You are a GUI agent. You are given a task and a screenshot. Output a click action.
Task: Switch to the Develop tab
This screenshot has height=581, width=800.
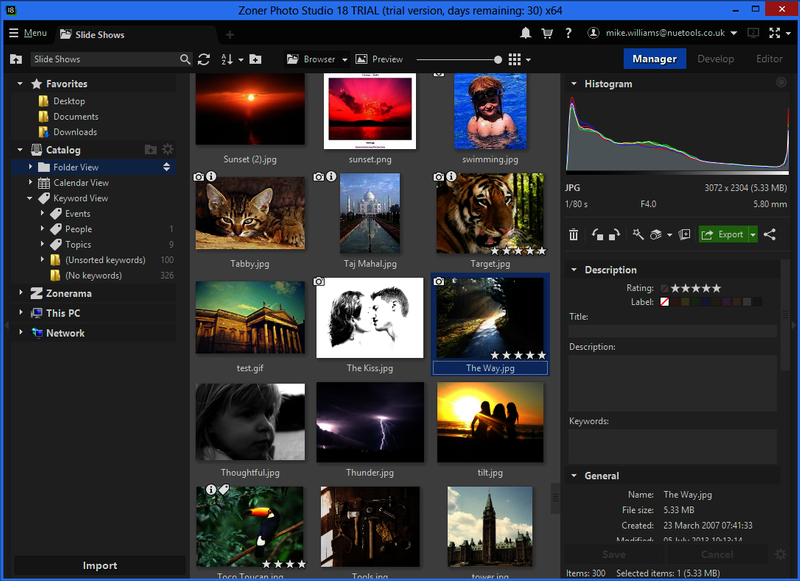[x=715, y=59]
